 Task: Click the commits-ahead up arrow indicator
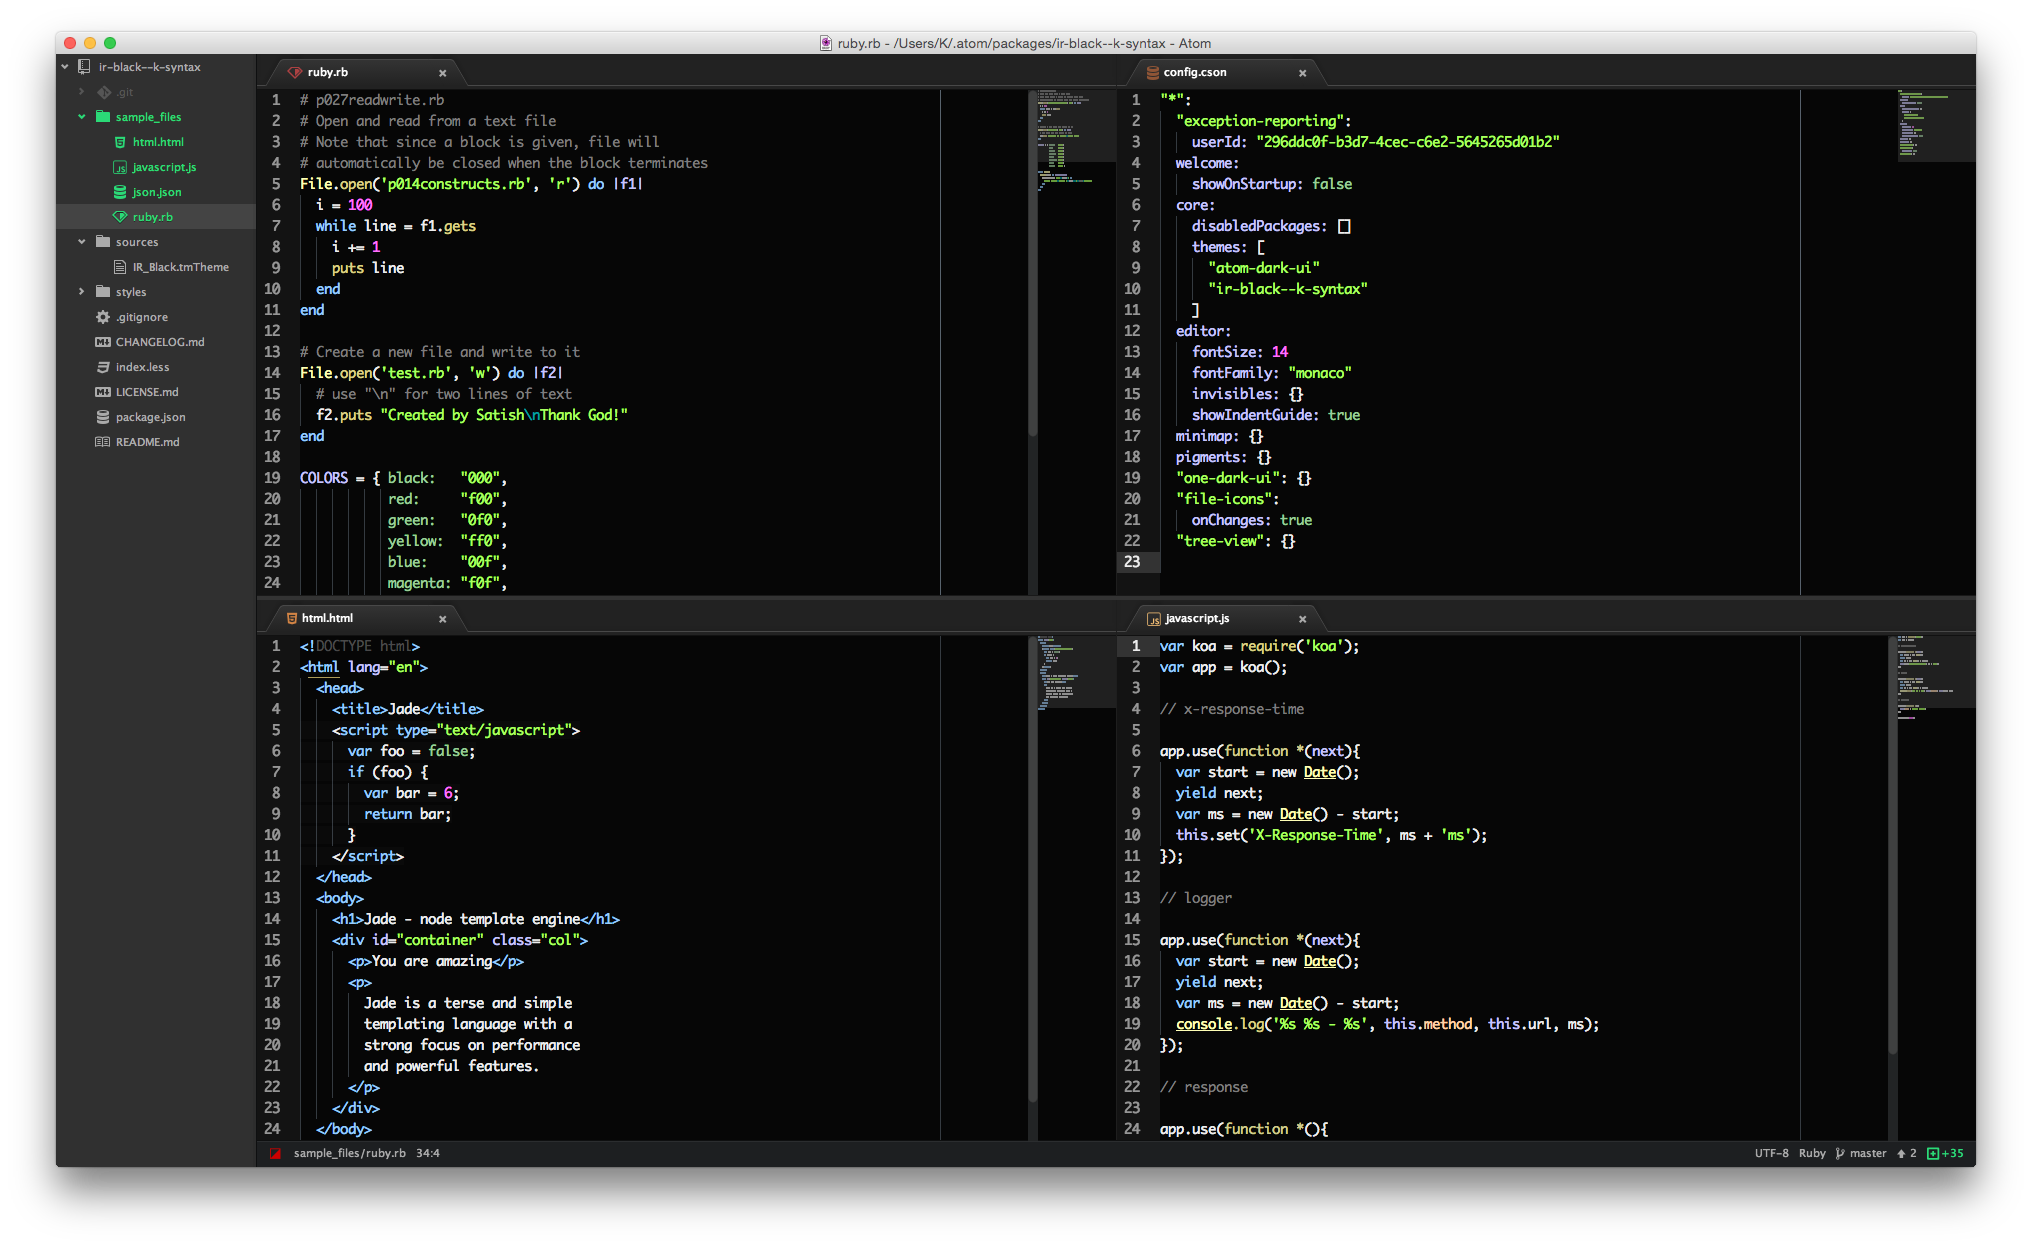pos(1901,1153)
